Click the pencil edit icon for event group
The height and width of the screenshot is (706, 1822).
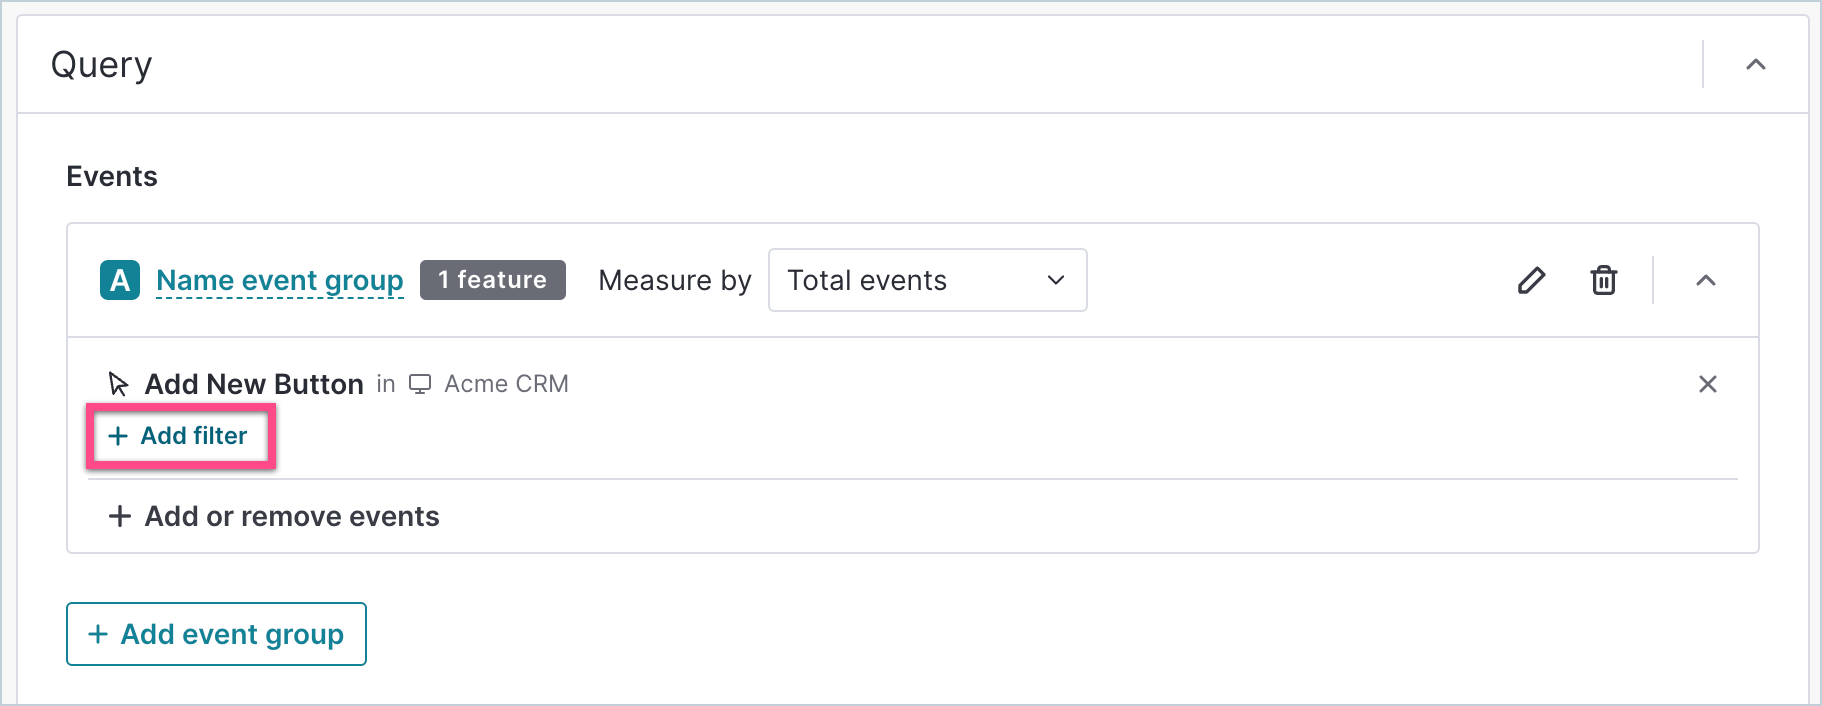1531,280
